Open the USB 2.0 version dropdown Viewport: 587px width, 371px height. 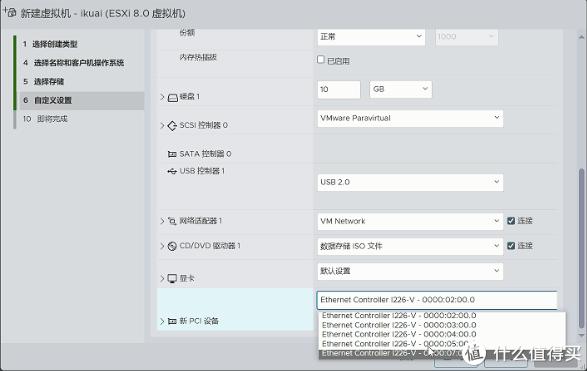tap(410, 182)
